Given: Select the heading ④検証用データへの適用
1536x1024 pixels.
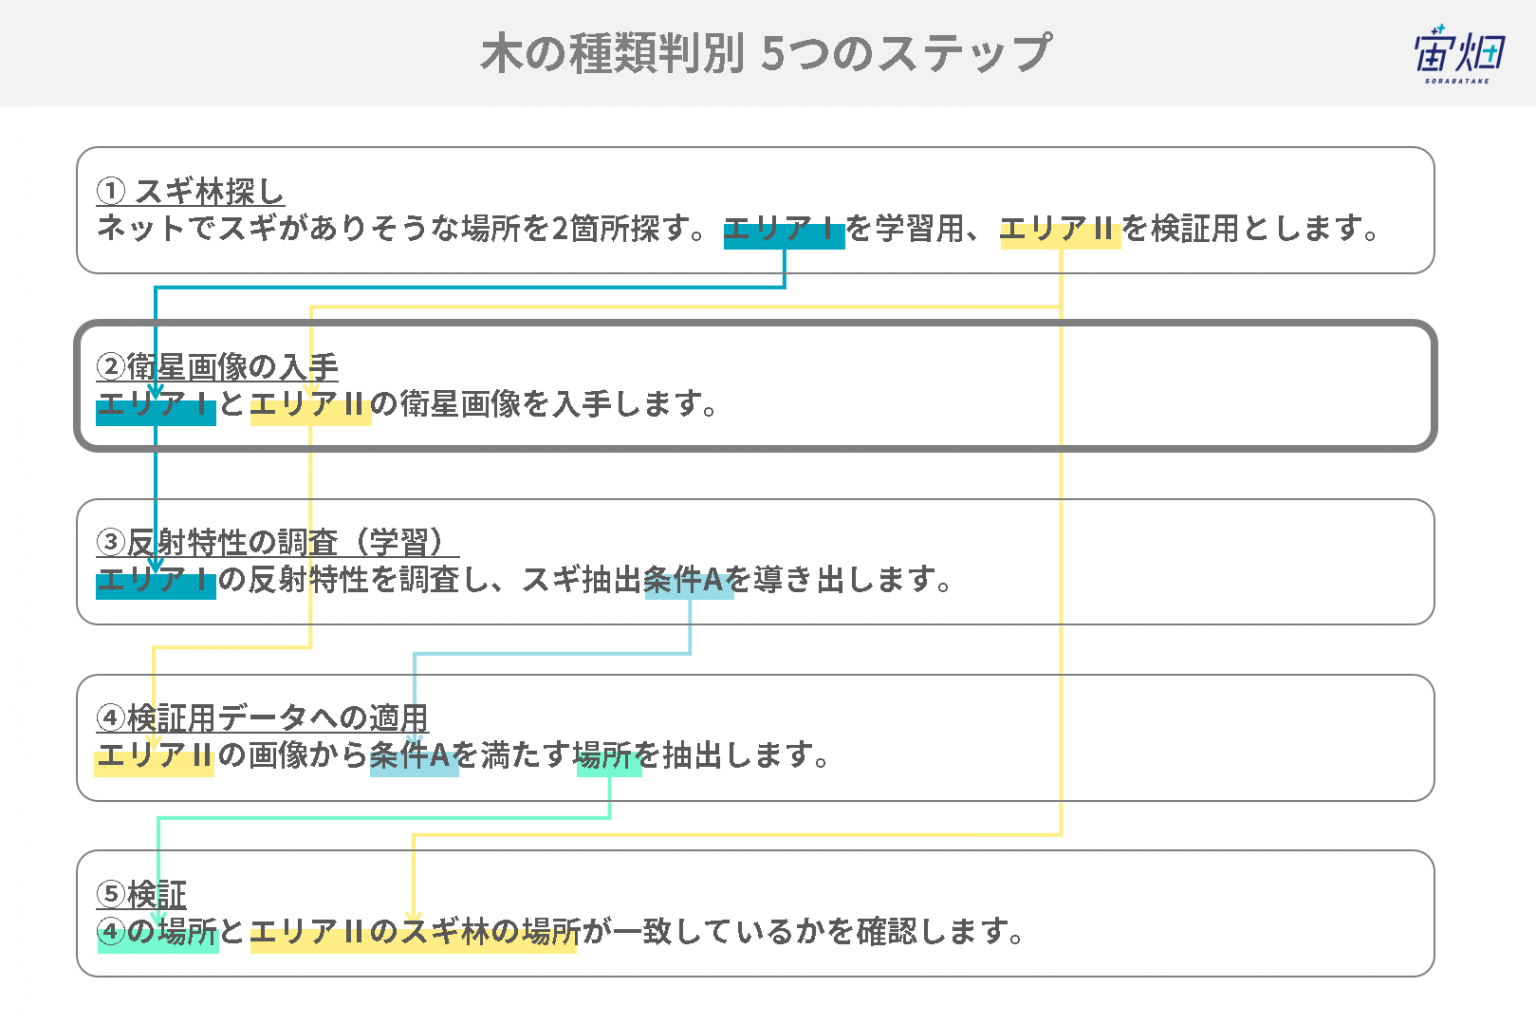Looking at the screenshot, I should coord(262,718).
